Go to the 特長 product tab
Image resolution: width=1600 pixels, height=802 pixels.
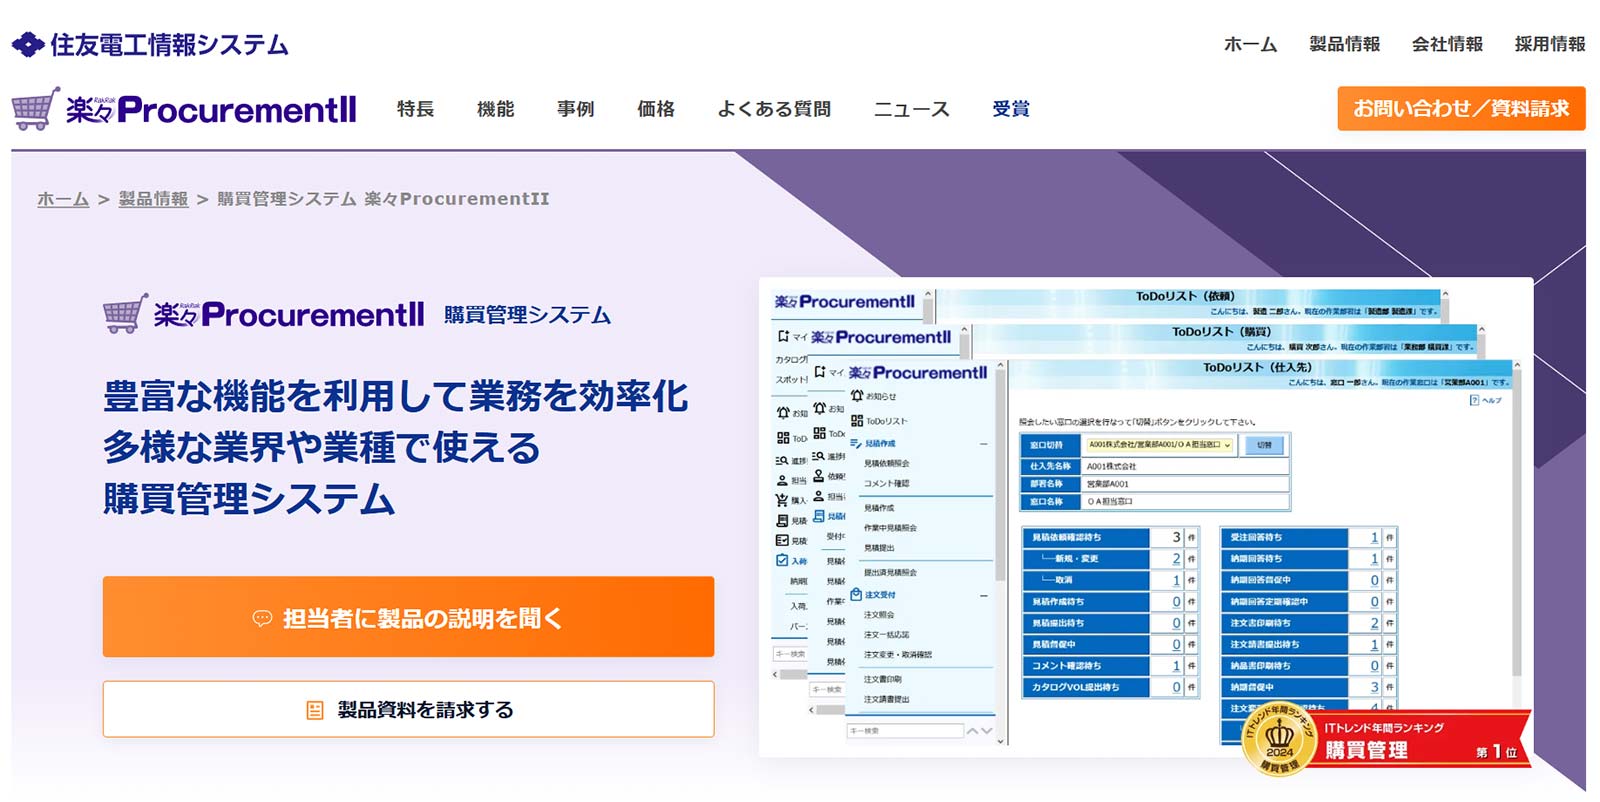(415, 109)
